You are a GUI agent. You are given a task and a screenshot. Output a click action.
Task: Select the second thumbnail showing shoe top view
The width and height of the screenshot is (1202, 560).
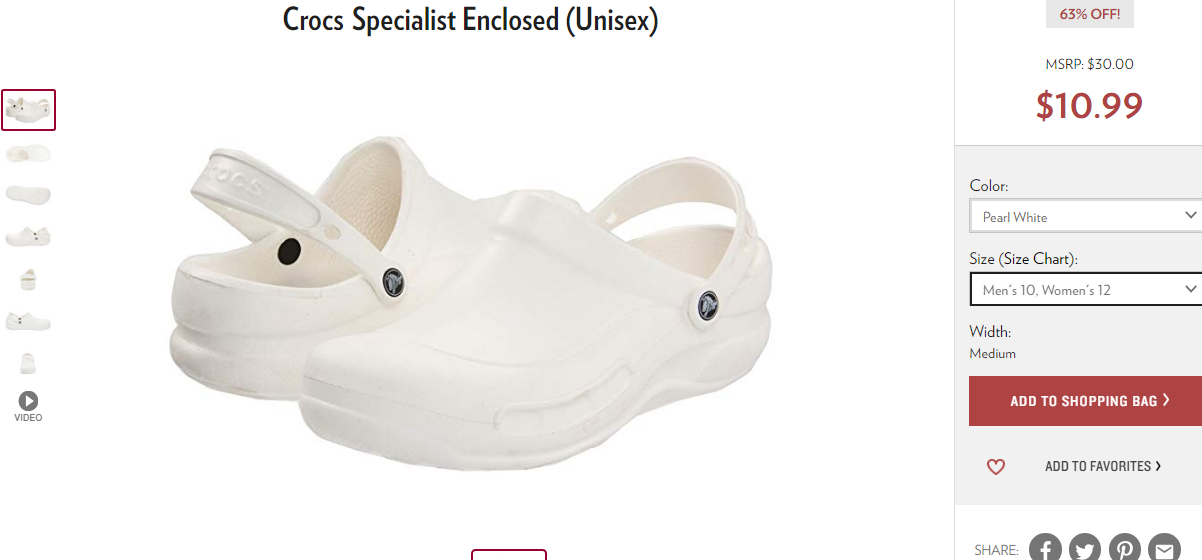click(28, 153)
